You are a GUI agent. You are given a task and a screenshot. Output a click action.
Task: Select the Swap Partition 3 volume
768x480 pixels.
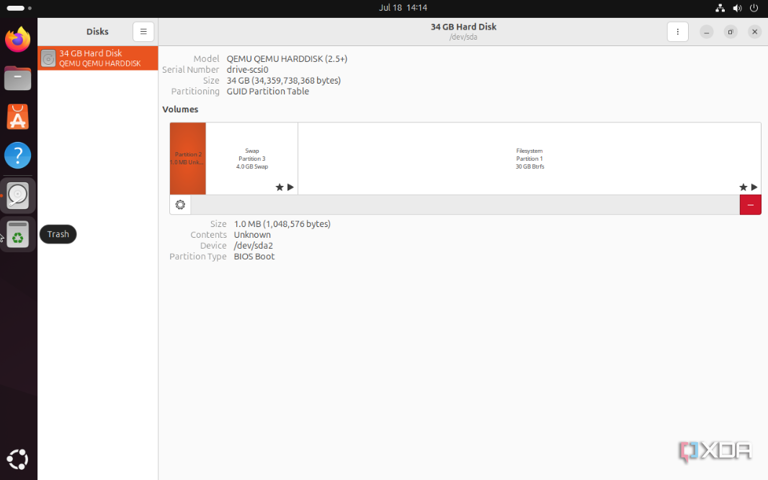[x=252, y=158]
